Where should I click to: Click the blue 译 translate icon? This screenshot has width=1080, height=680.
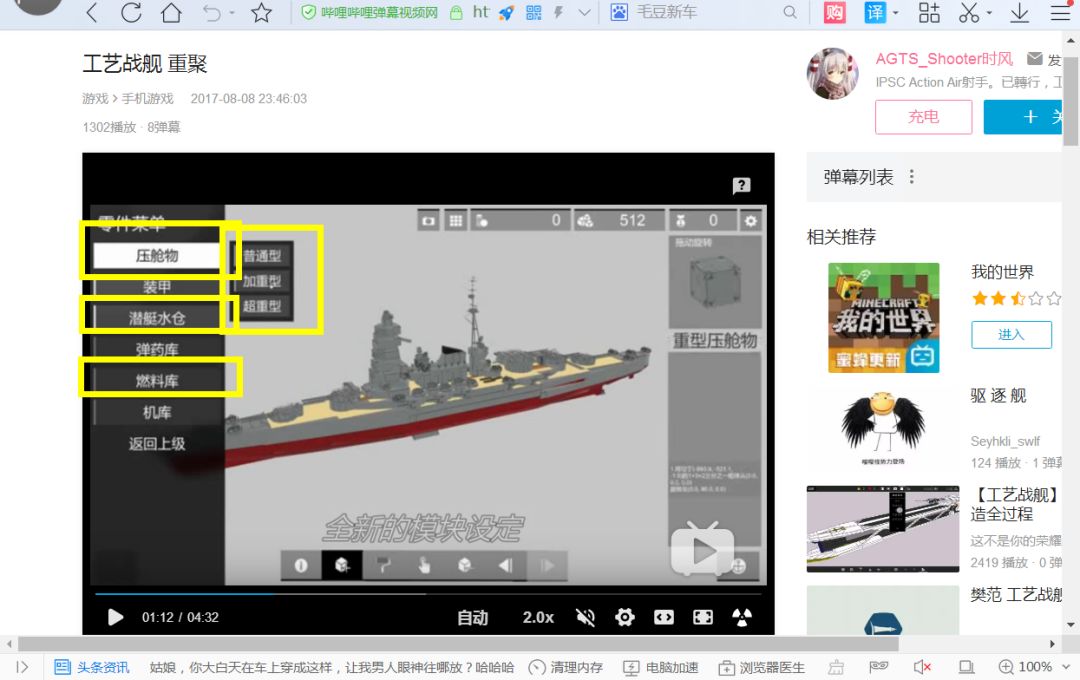875,12
